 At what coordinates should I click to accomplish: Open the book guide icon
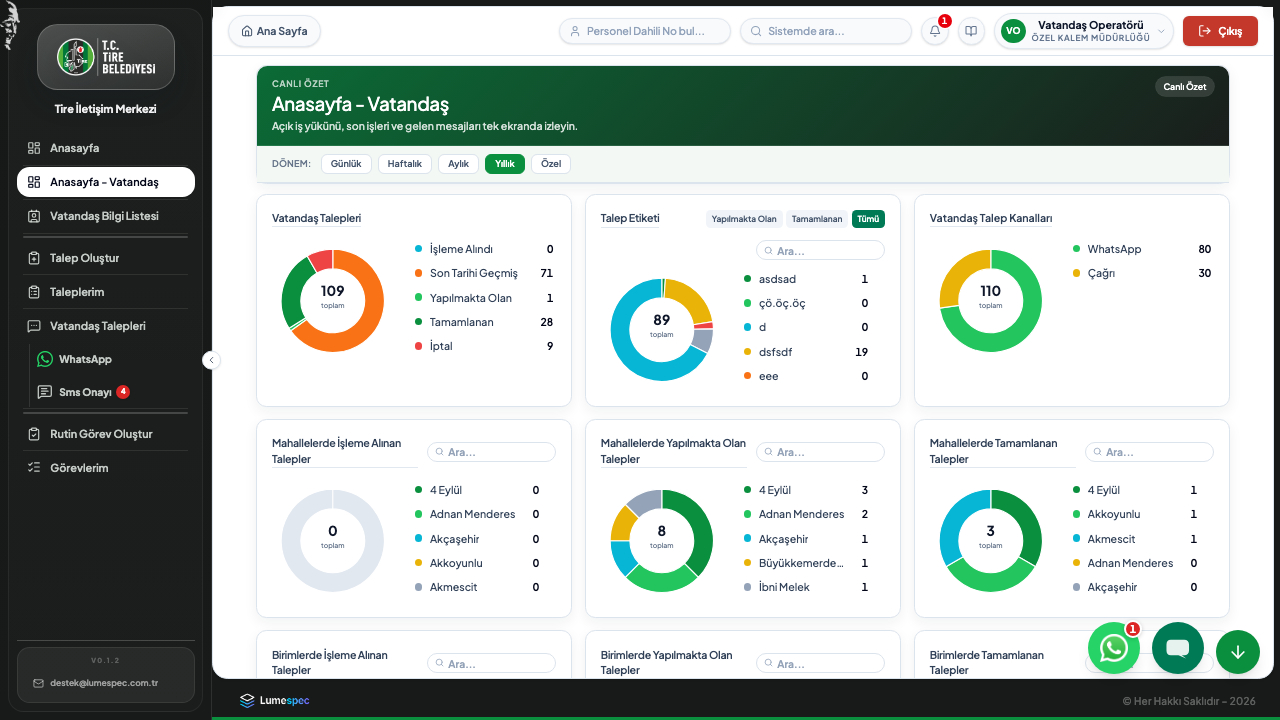point(971,31)
